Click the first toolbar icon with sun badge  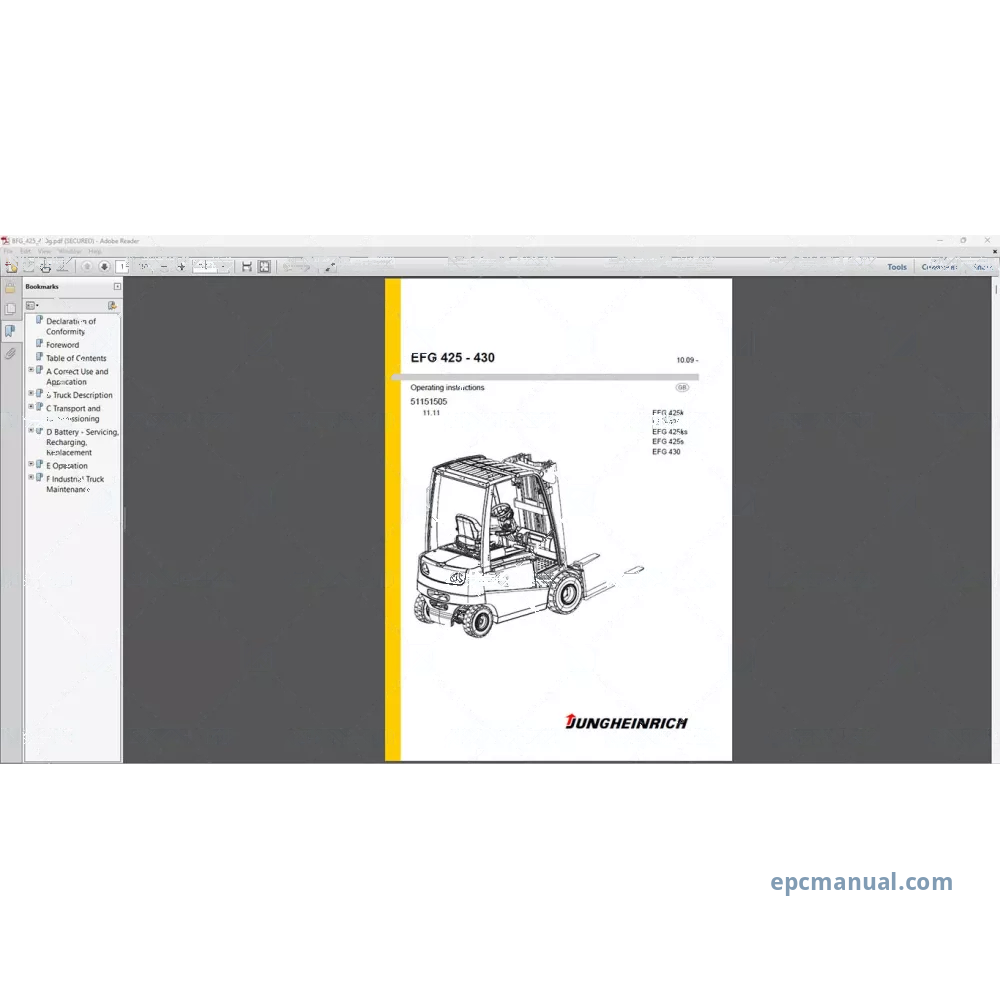pos(11,267)
